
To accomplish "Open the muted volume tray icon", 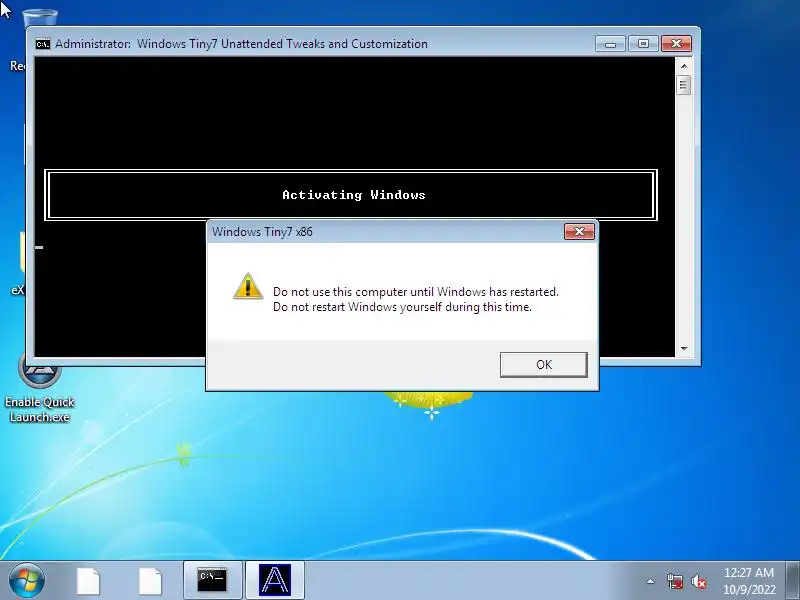I will 698,581.
